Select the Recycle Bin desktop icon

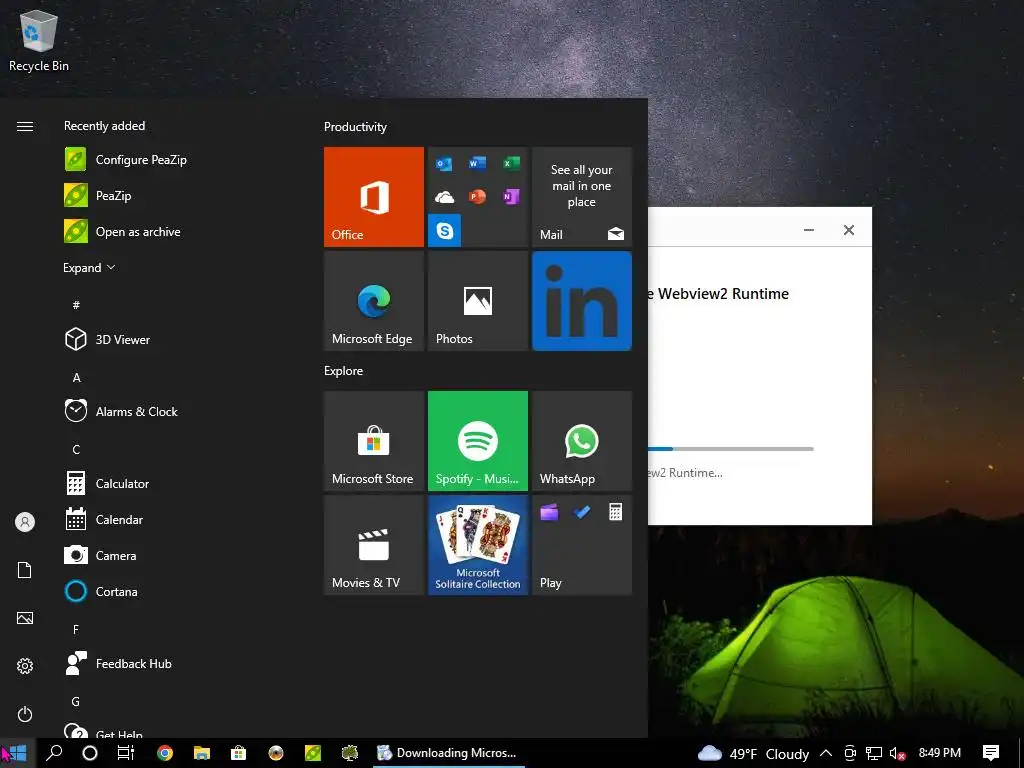pyautogui.click(x=39, y=41)
